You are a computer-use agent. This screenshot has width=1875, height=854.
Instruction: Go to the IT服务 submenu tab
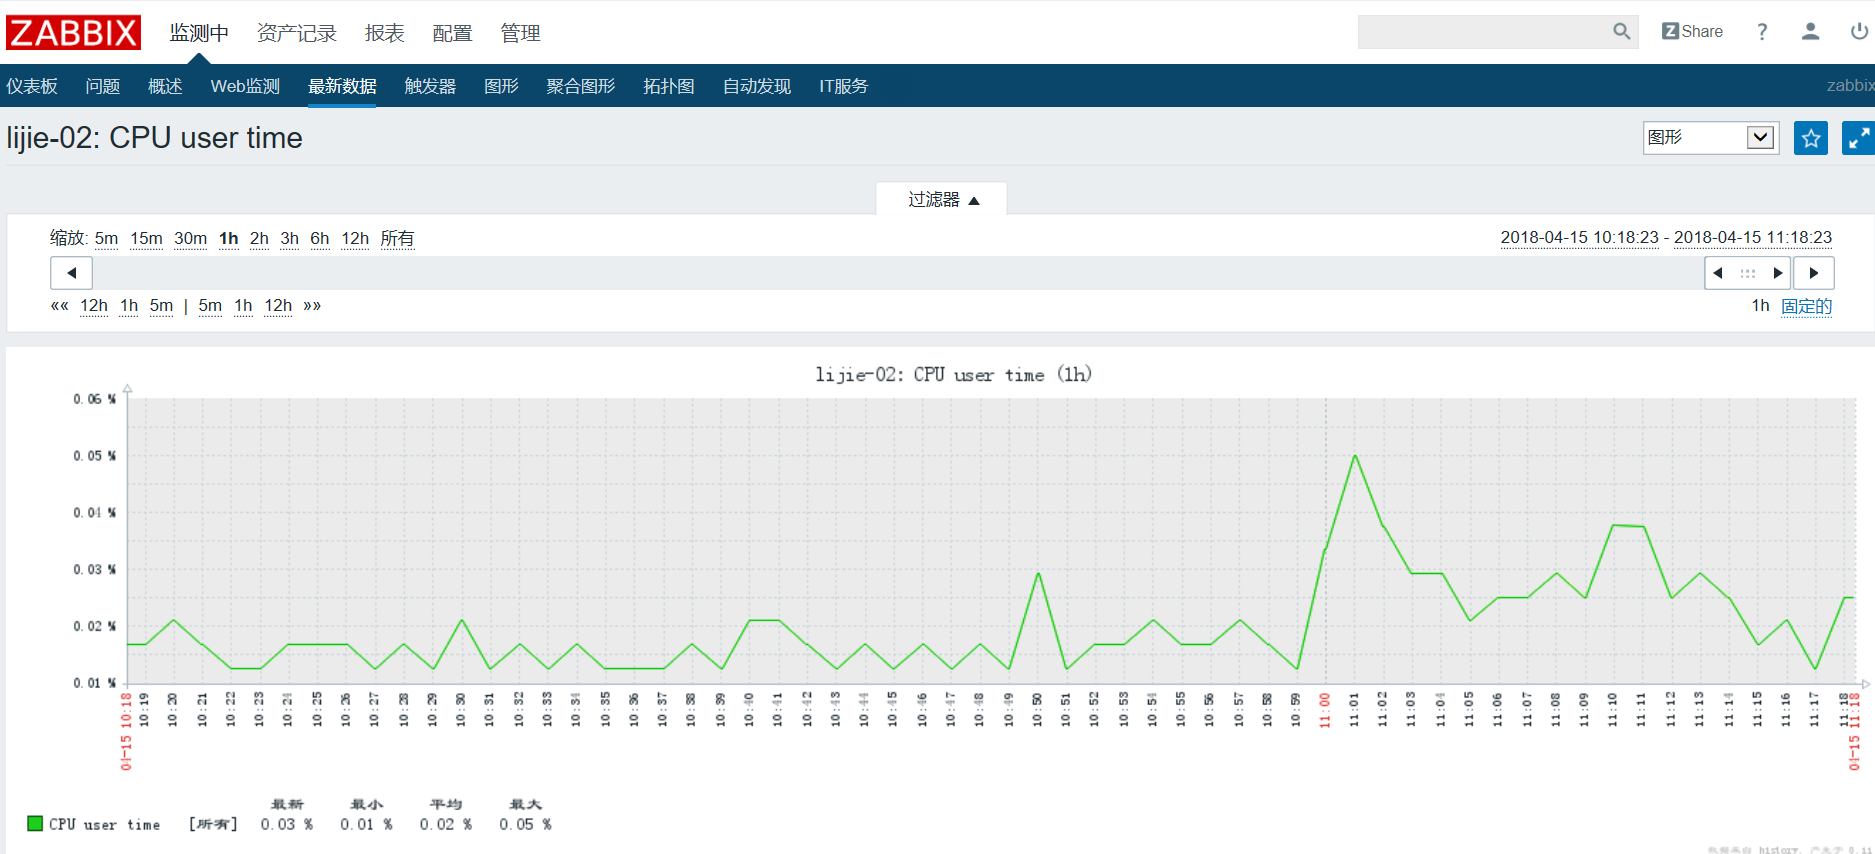[844, 86]
